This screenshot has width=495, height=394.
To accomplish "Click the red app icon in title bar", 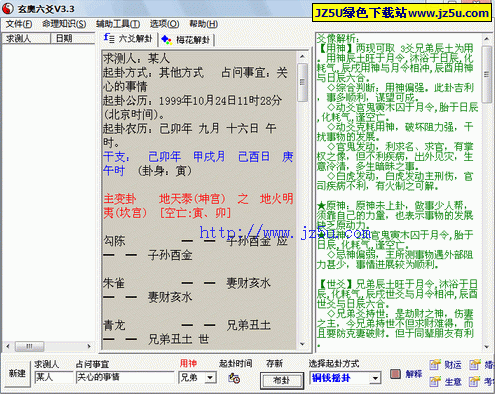I will tap(8, 9).
